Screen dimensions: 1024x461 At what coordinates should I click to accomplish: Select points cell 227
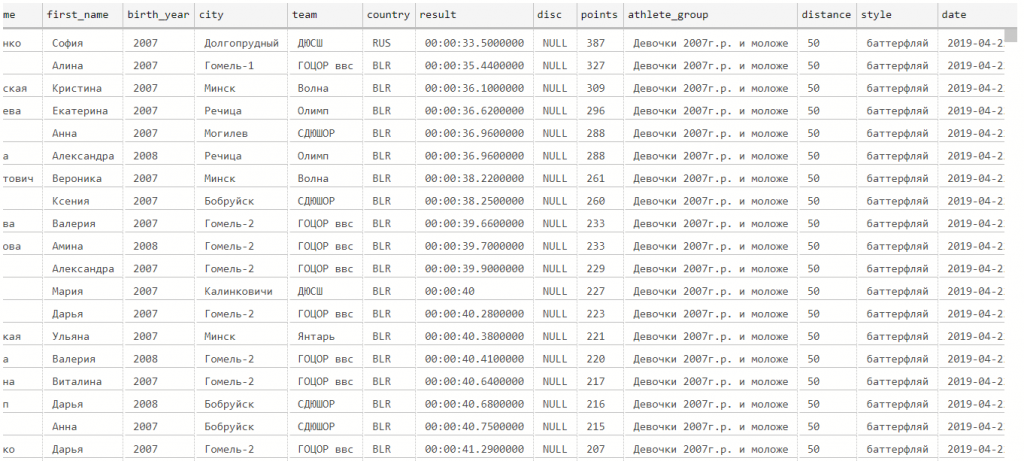(596, 291)
